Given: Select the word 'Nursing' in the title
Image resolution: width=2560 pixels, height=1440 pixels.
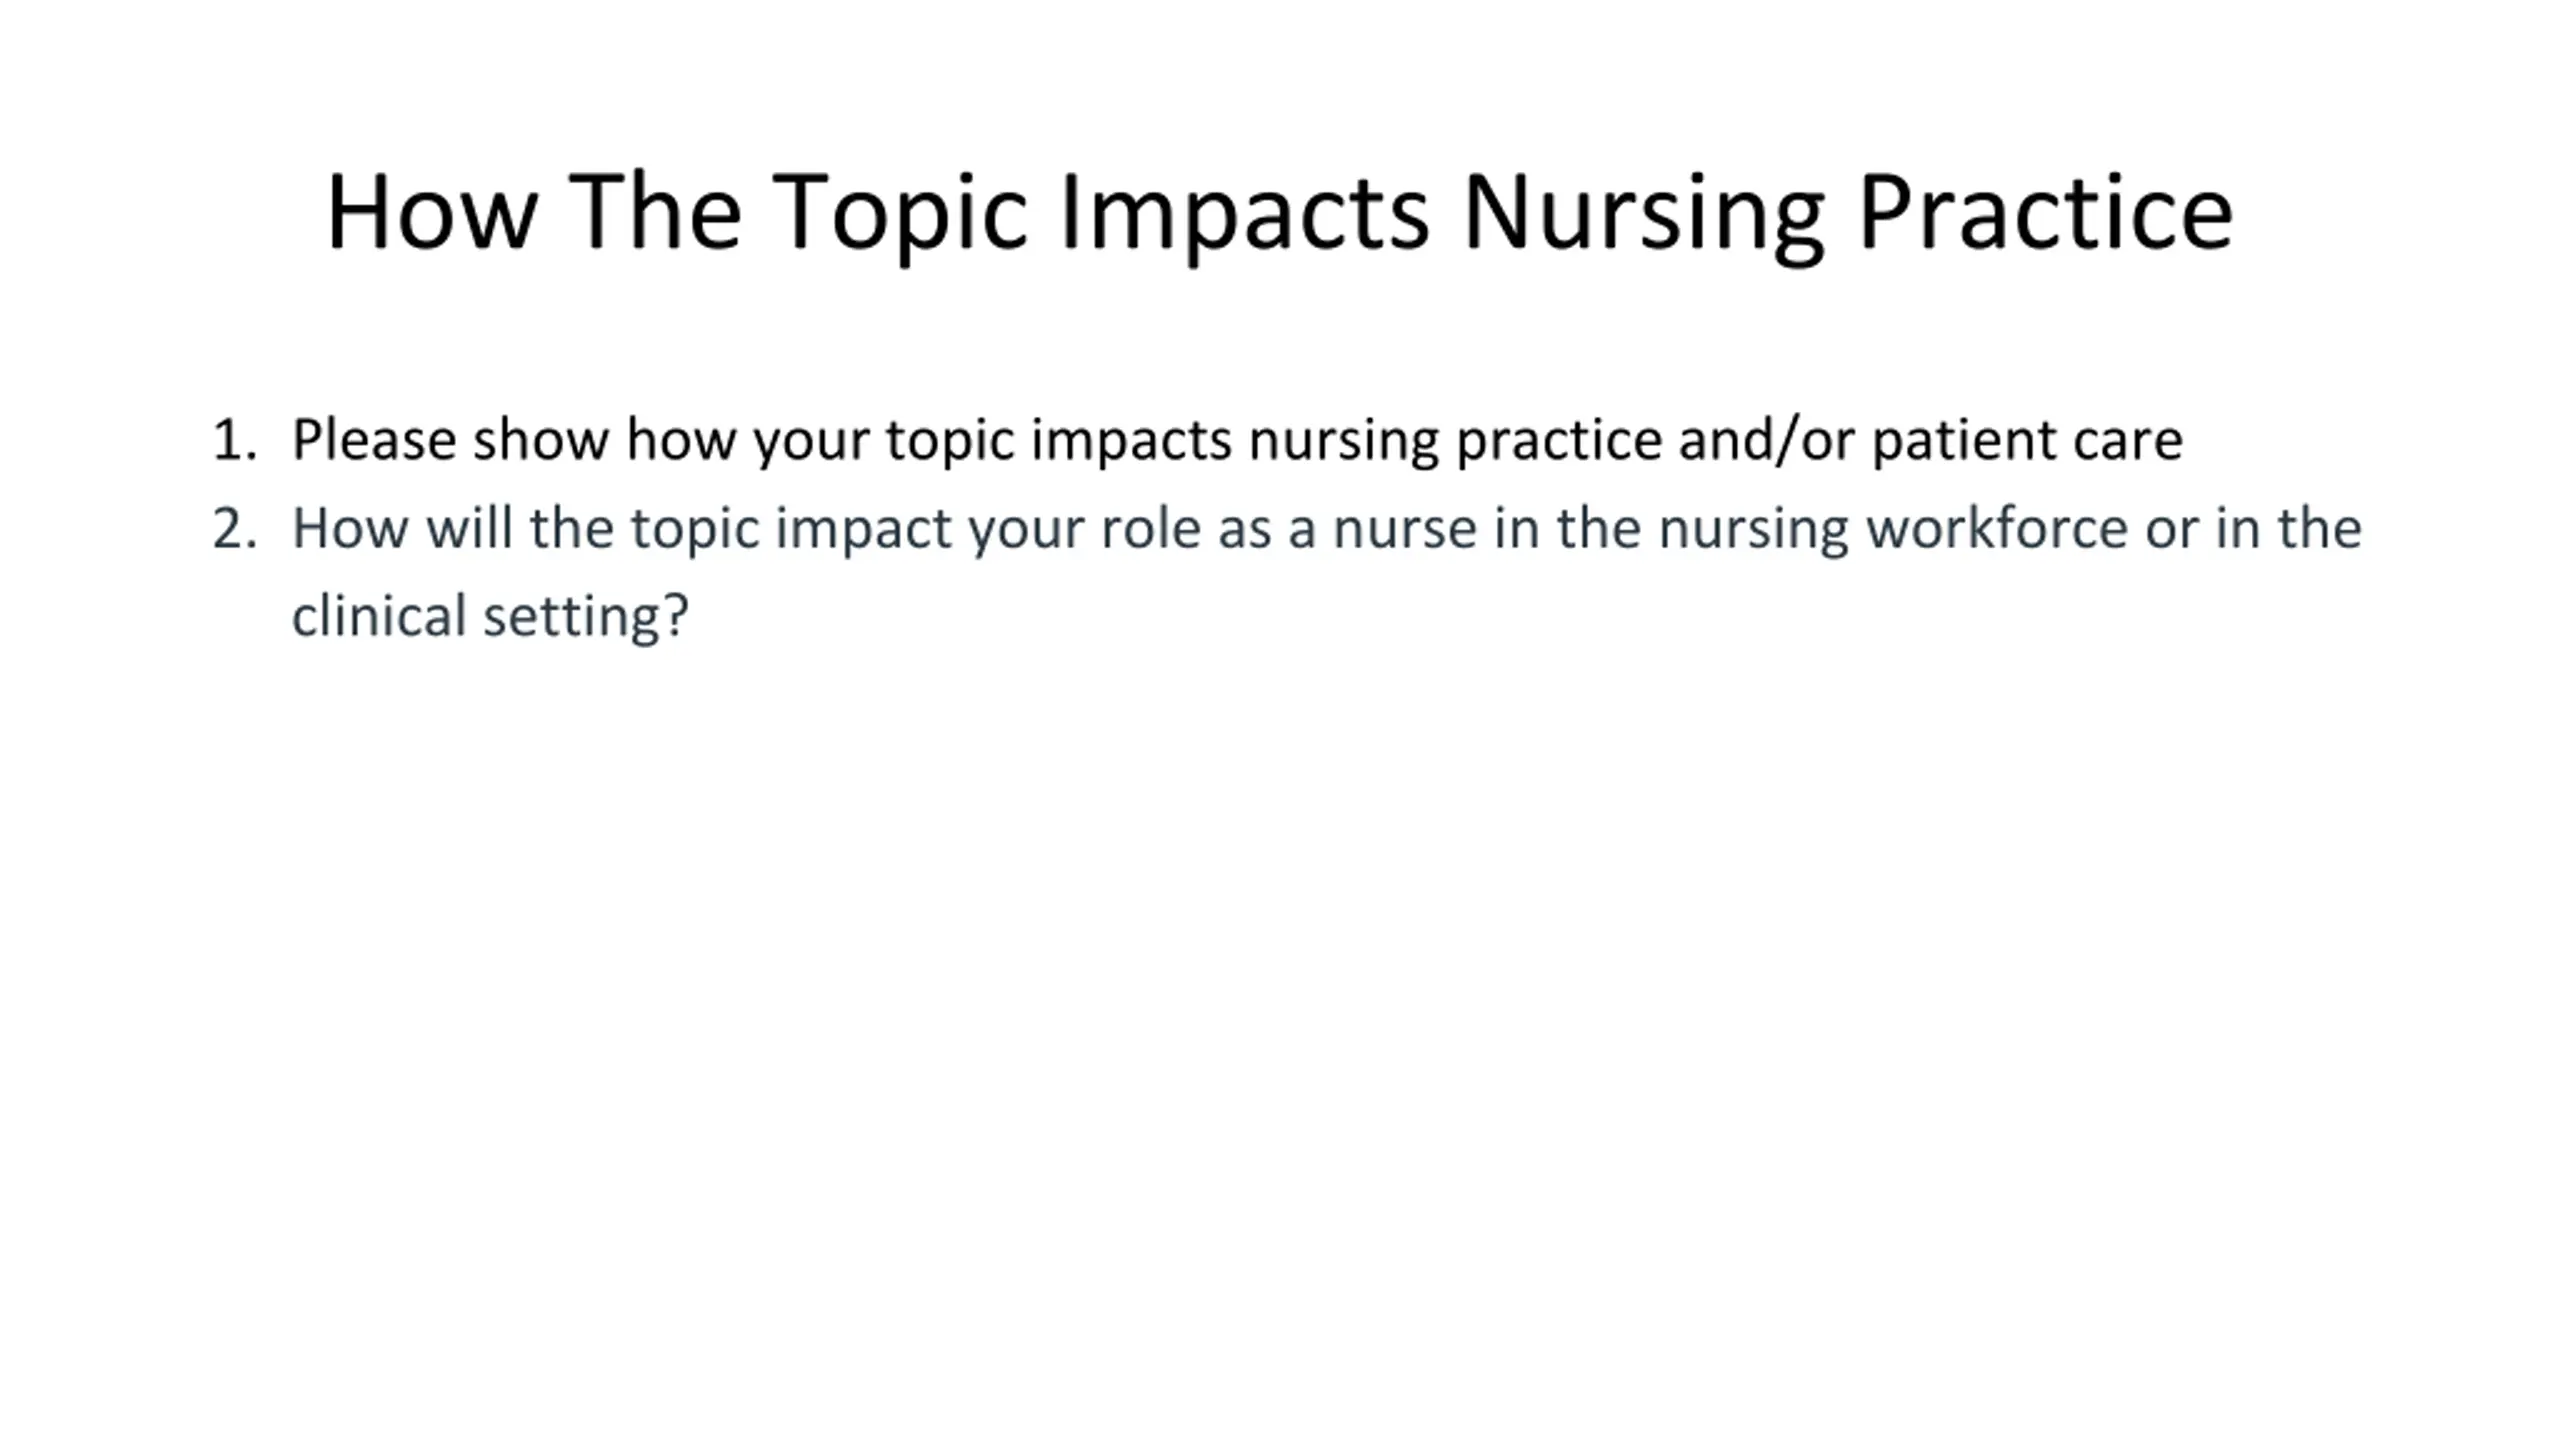Looking at the screenshot, I should [1642, 213].
